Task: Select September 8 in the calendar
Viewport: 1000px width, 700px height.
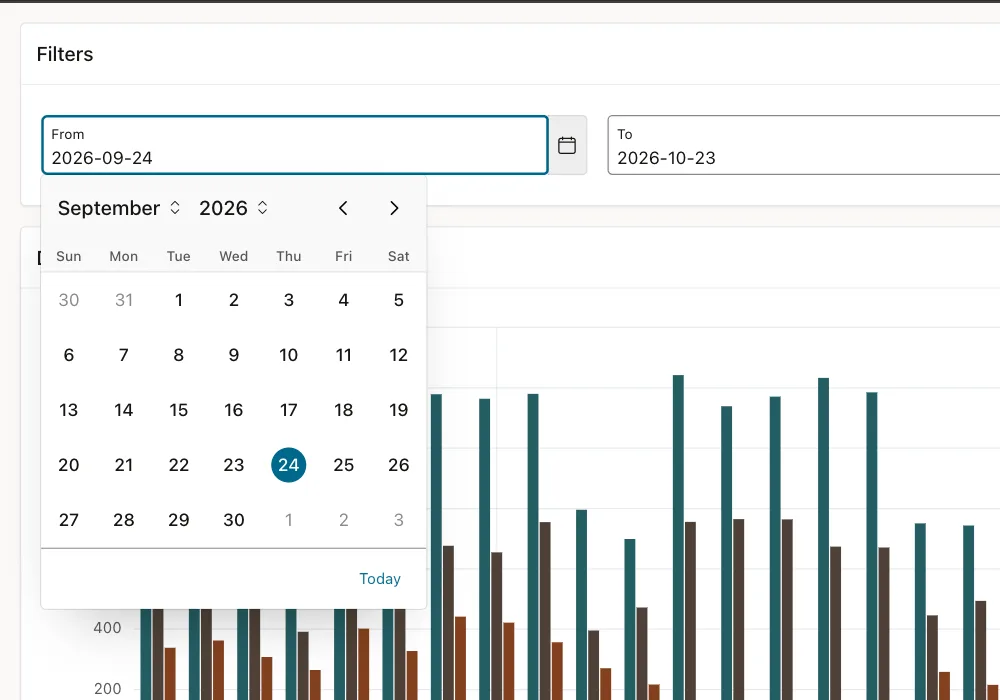Action: (x=179, y=355)
